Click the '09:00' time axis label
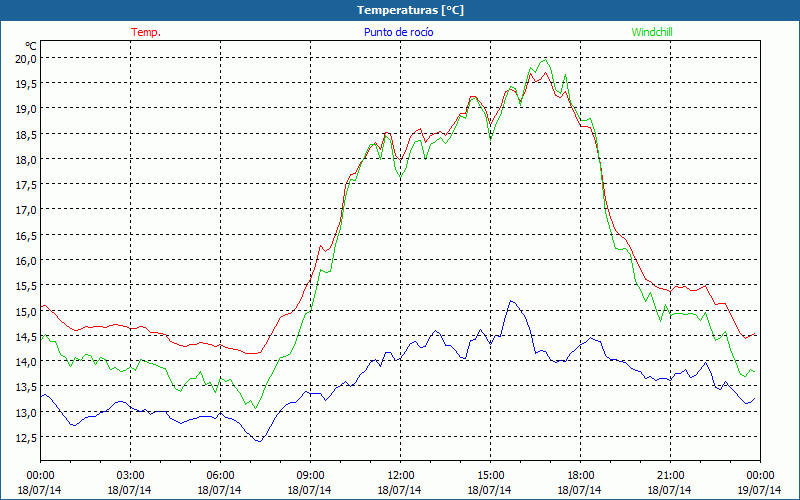The width and height of the screenshot is (800, 500). click(x=310, y=475)
